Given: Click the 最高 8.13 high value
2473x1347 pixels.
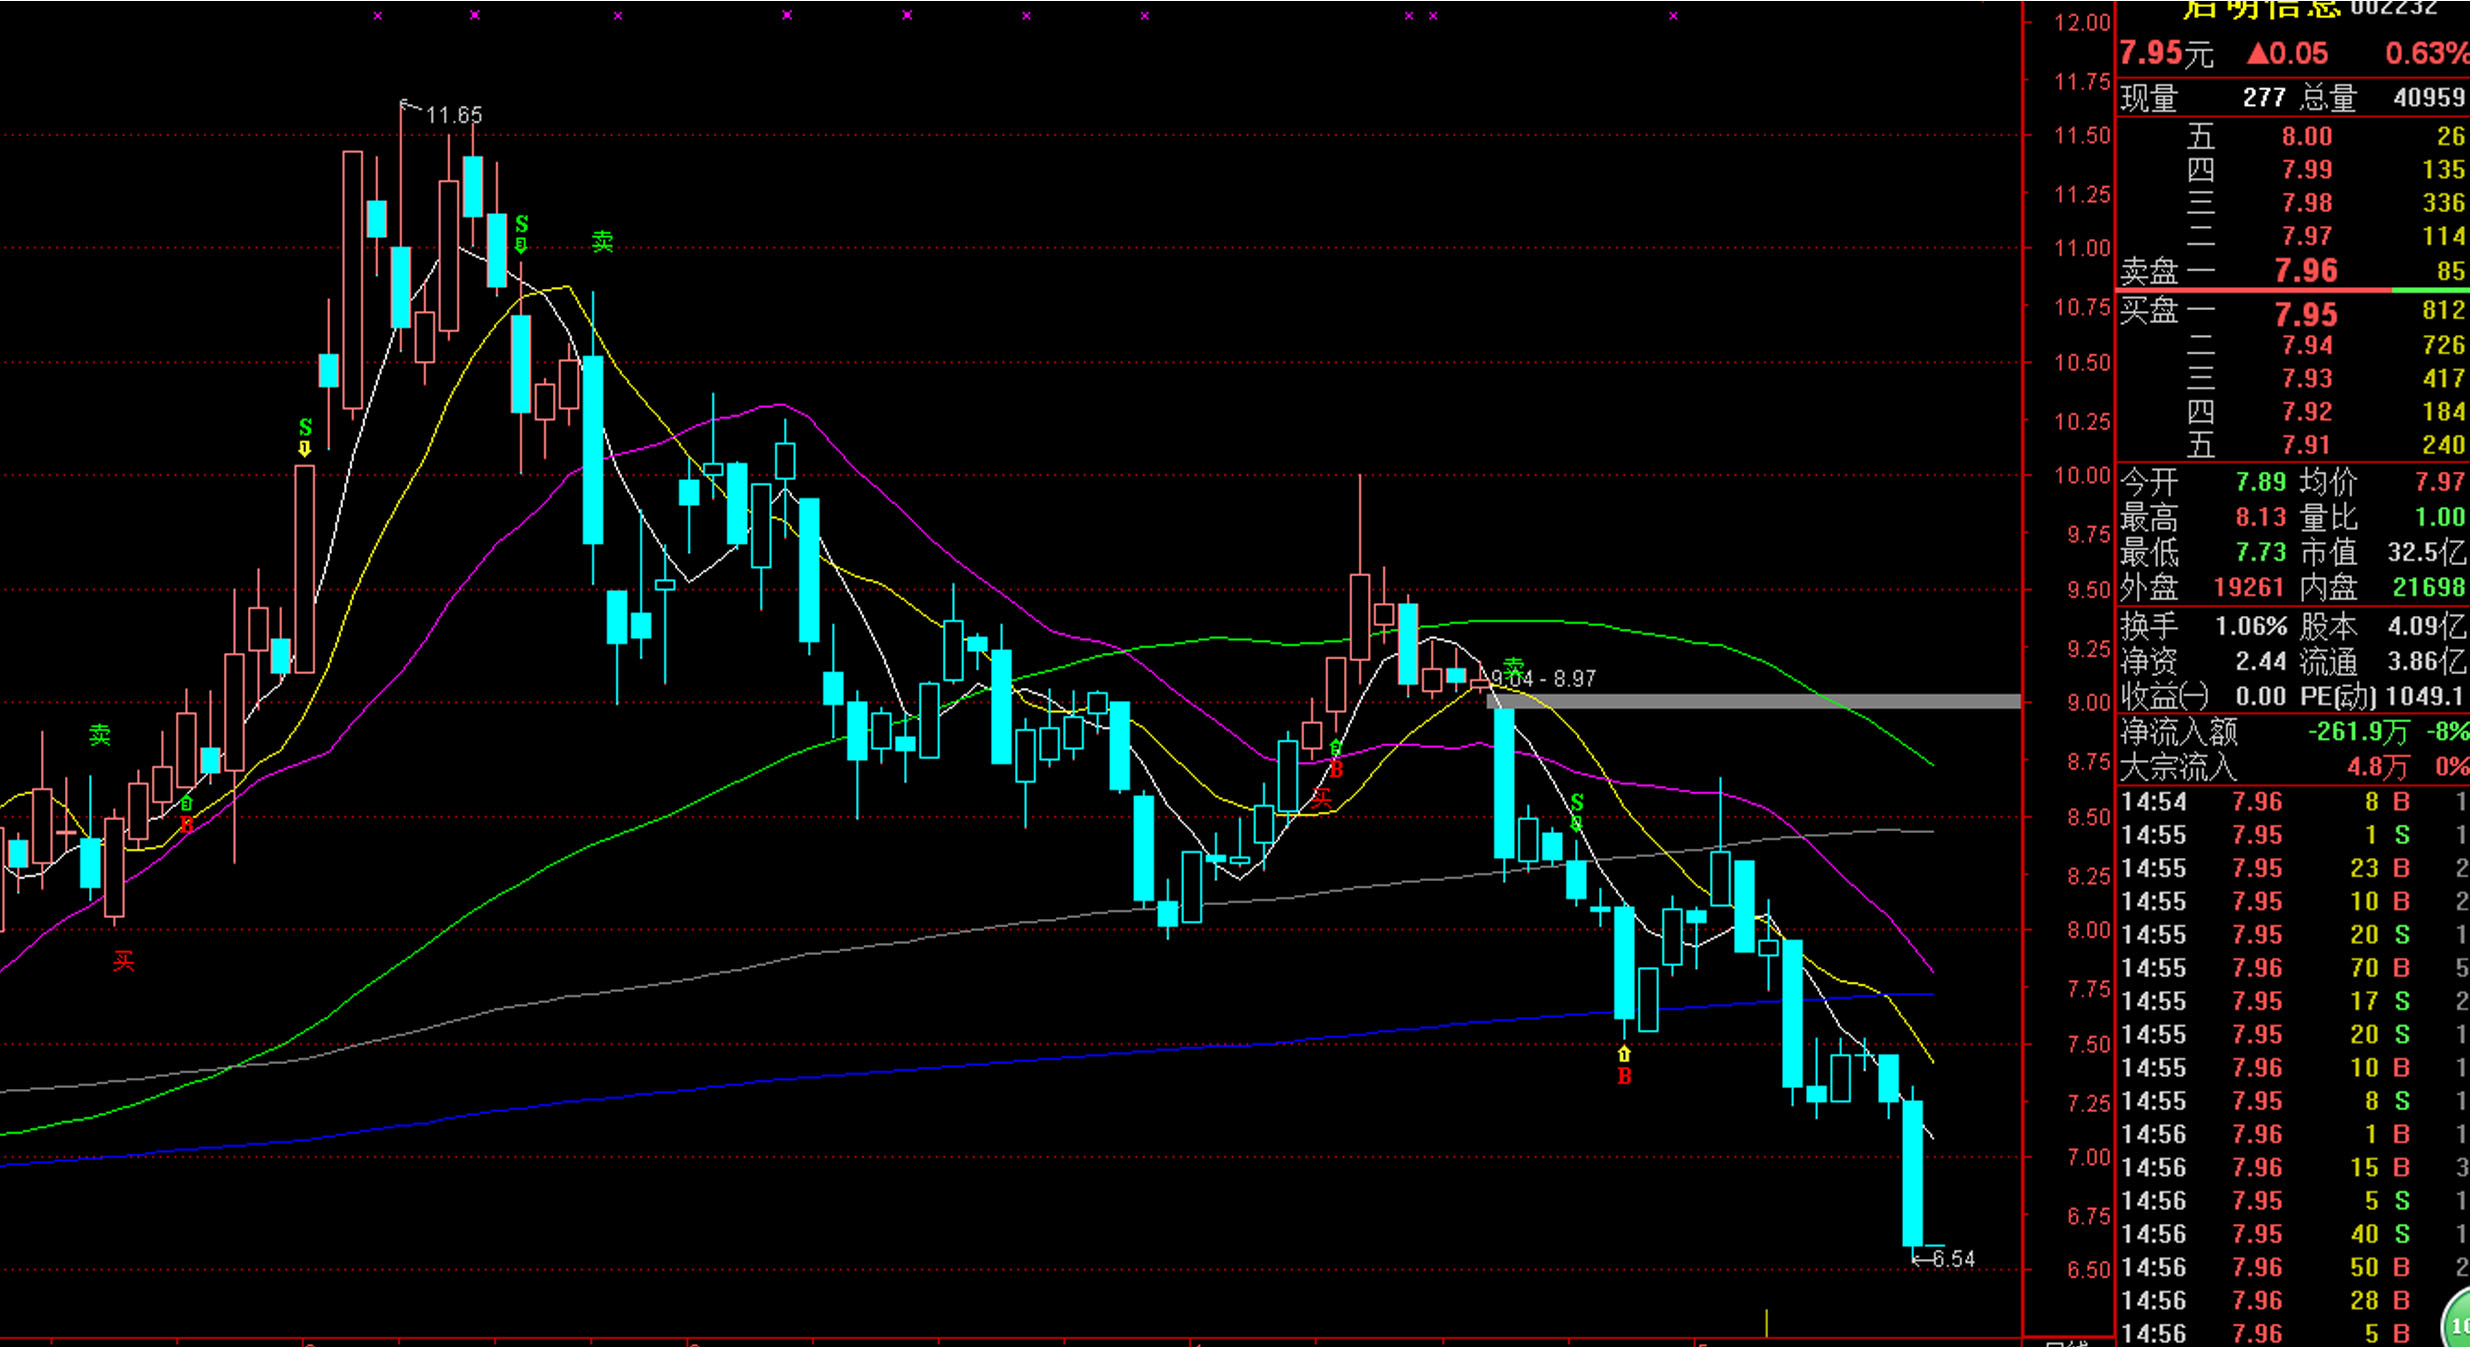Looking at the screenshot, I should [x=2260, y=517].
